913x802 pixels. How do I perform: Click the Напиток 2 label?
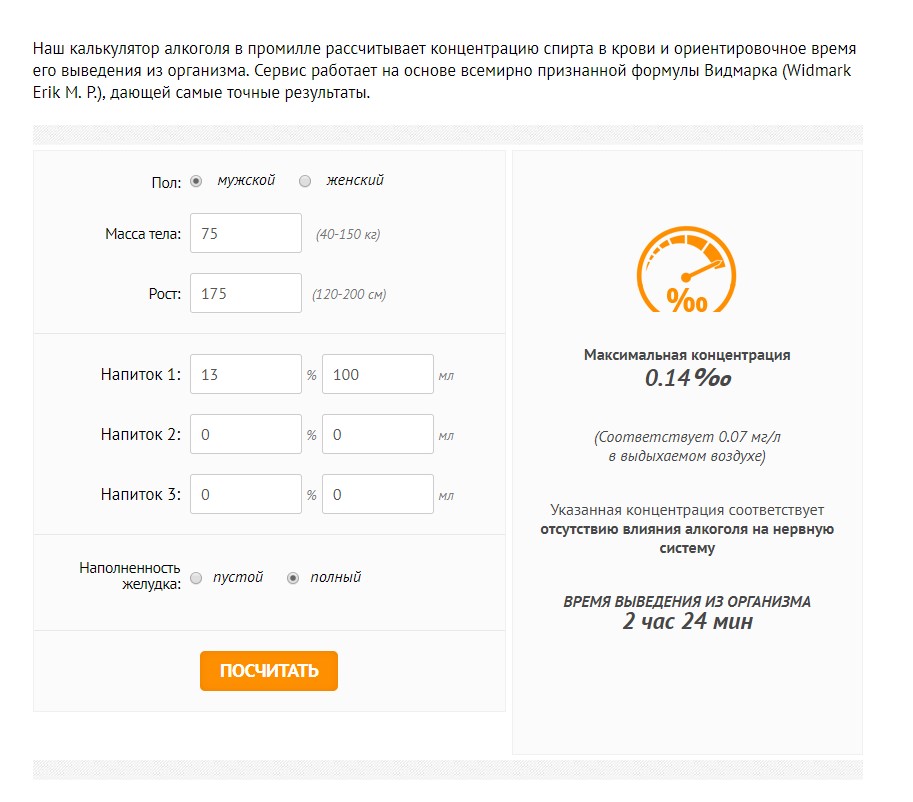pos(141,434)
